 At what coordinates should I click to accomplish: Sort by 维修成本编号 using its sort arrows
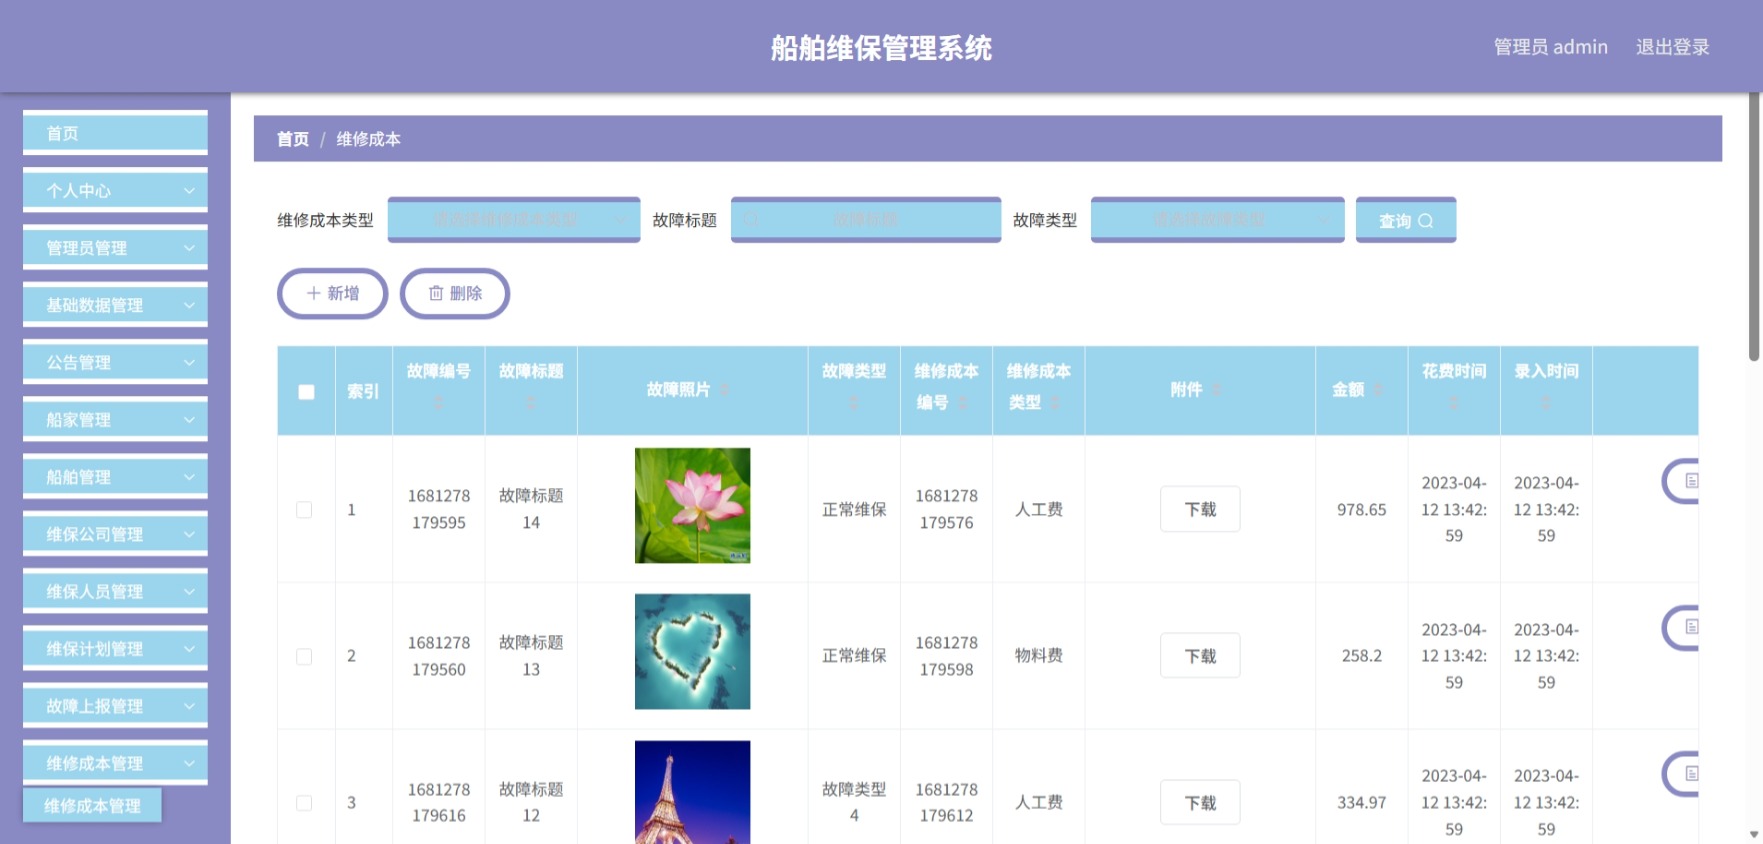tap(963, 402)
